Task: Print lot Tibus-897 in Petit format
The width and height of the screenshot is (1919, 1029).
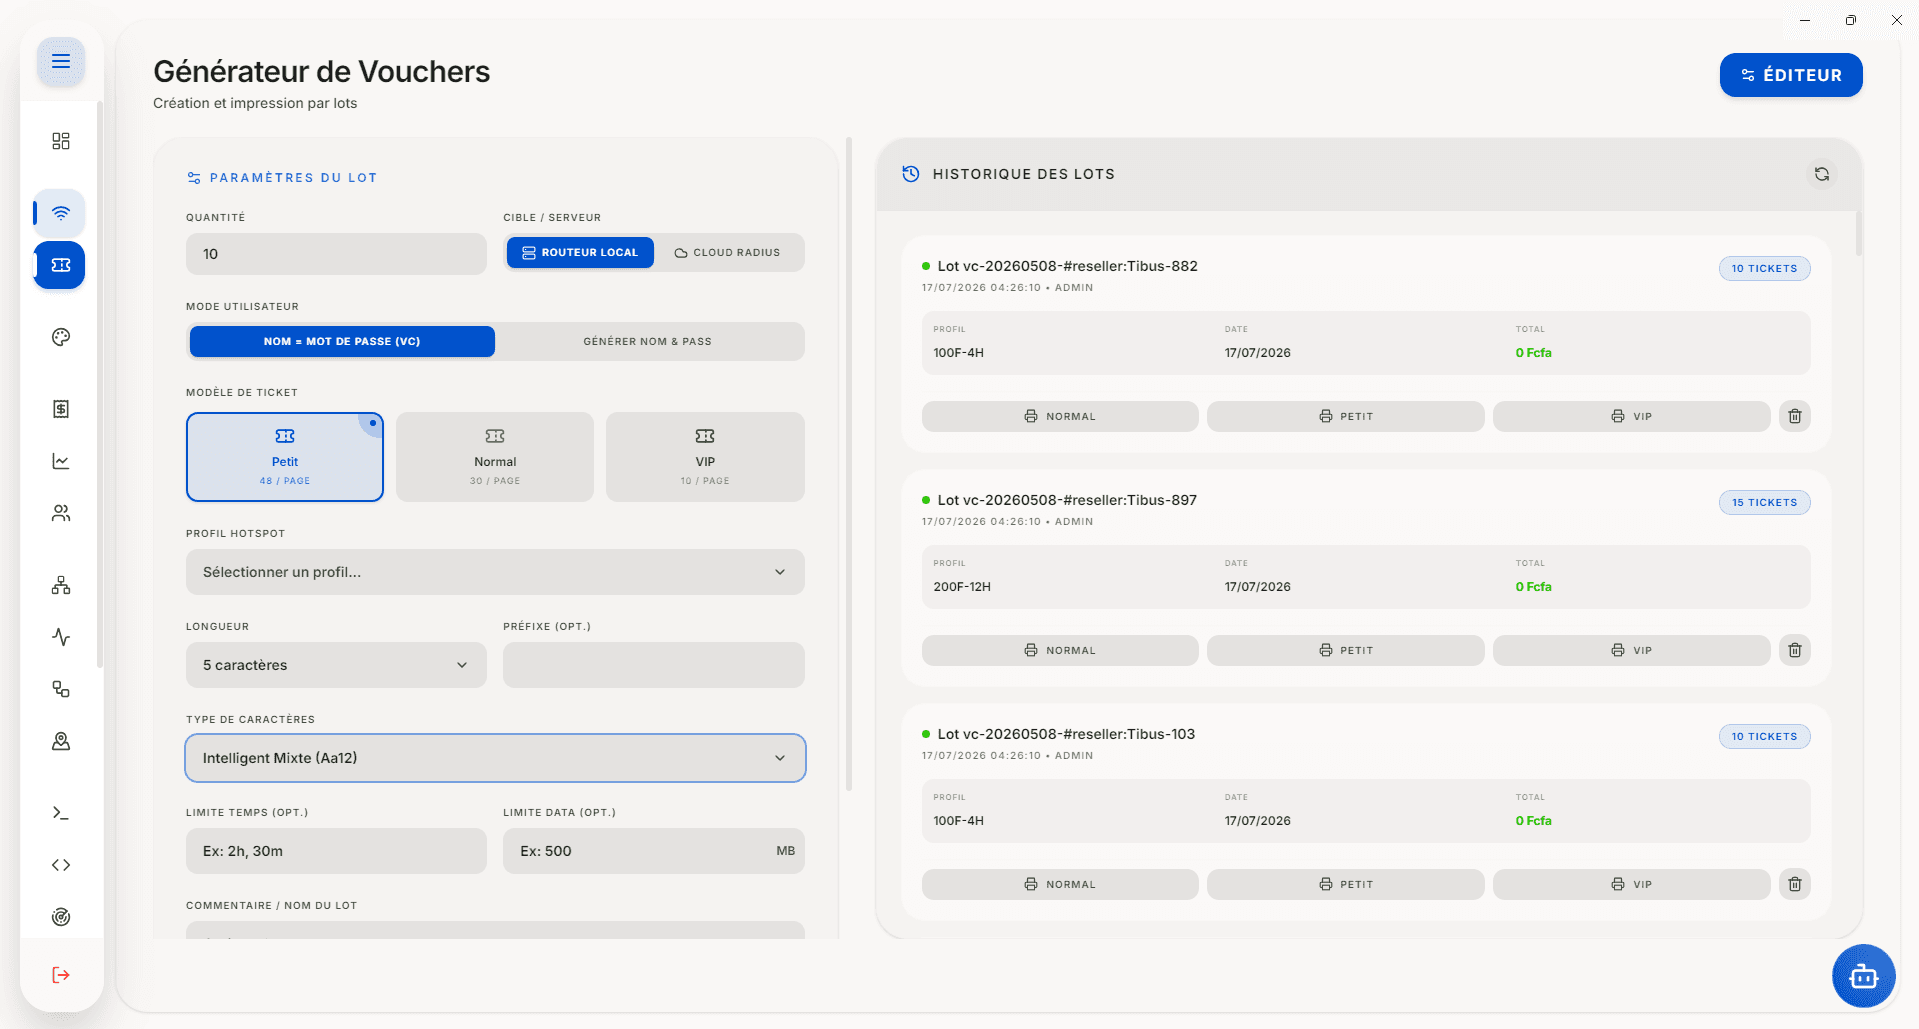Action: (1346, 650)
